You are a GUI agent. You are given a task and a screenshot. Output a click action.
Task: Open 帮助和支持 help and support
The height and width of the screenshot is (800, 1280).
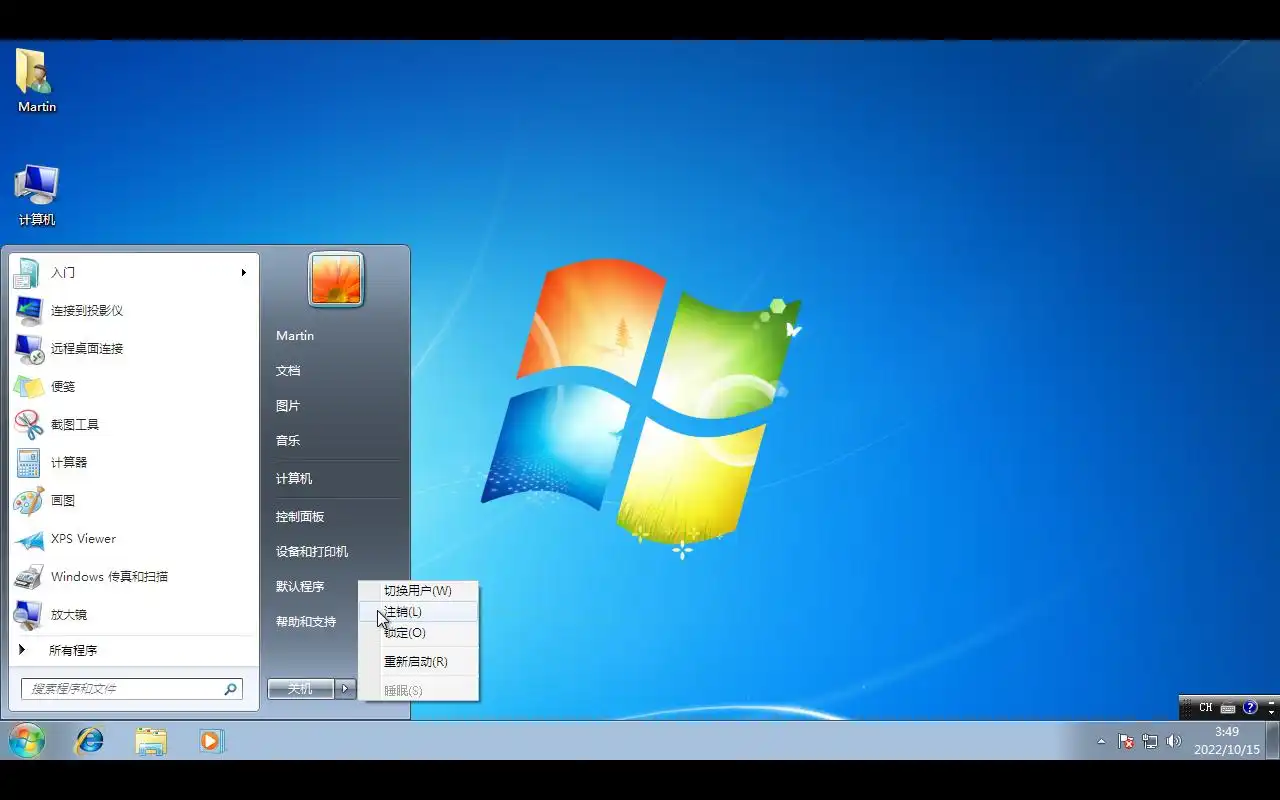click(306, 622)
